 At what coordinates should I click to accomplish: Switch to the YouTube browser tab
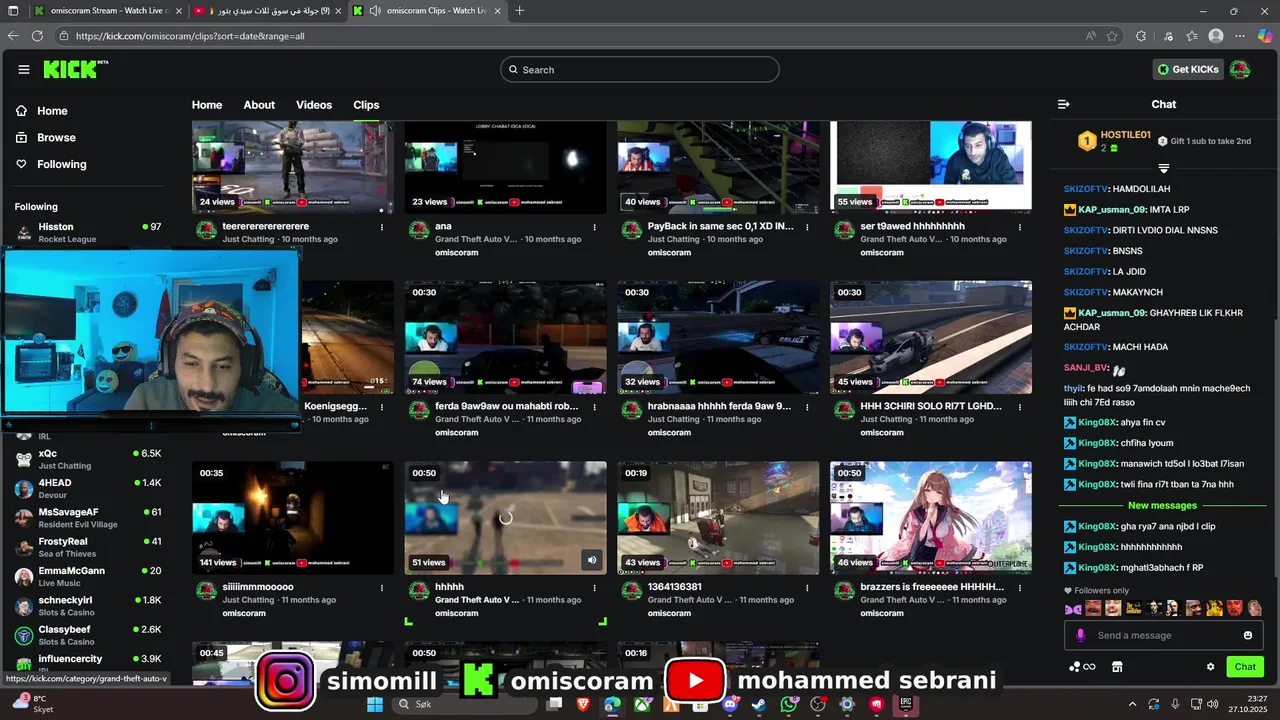click(265, 11)
